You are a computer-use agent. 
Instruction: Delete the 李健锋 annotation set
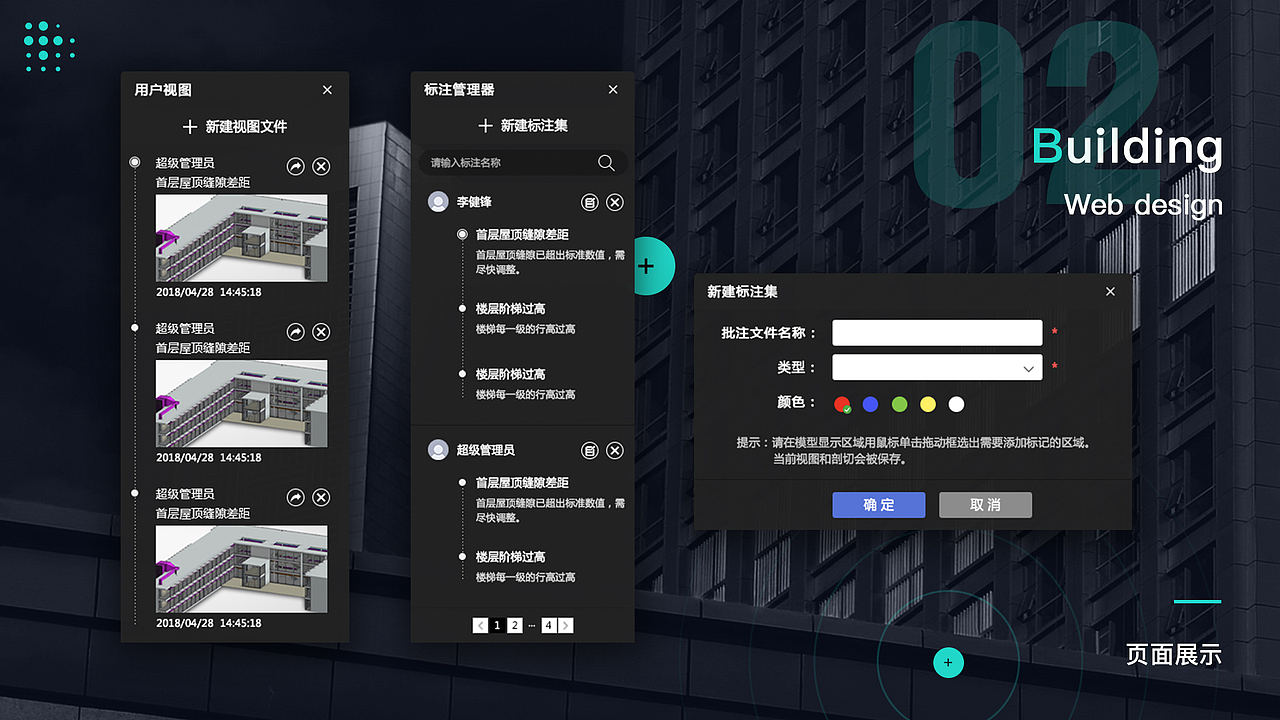pyautogui.click(x=615, y=202)
